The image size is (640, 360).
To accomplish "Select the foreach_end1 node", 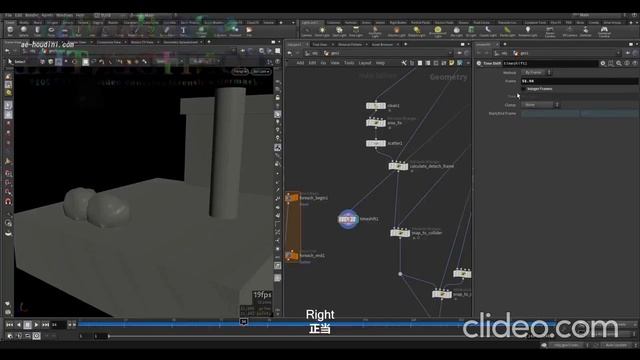I will 292,256.
